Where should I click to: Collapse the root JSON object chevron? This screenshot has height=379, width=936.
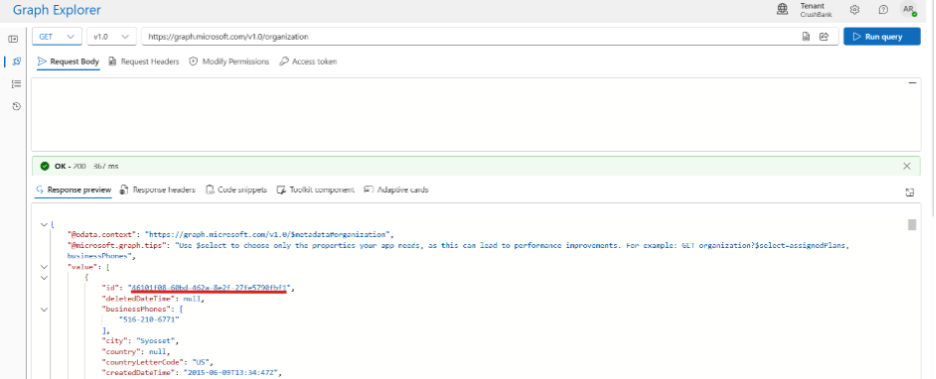(44, 224)
